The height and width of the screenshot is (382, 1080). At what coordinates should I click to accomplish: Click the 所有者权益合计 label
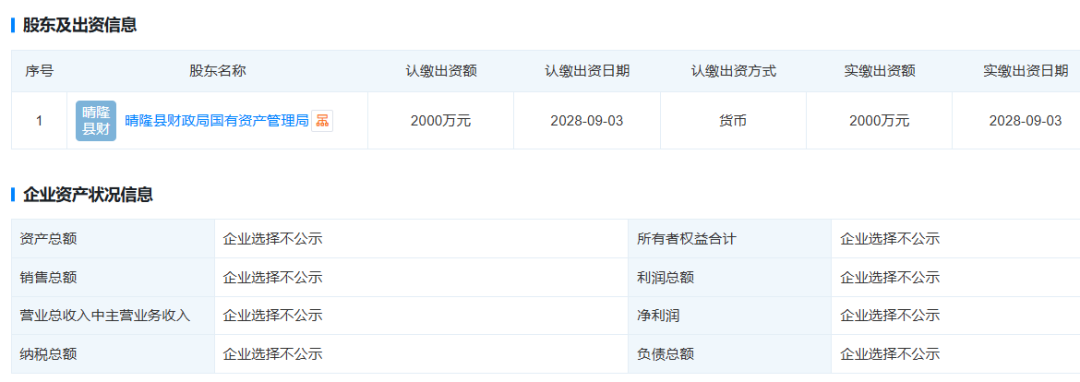(x=687, y=239)
